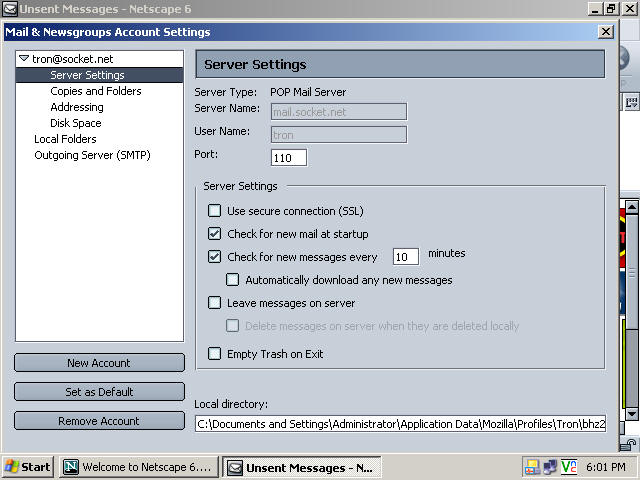The width and height of the screenshot is (640, 480).
Task: Click toolbar icon right of dialog in background window
Action: click(631, 102)
